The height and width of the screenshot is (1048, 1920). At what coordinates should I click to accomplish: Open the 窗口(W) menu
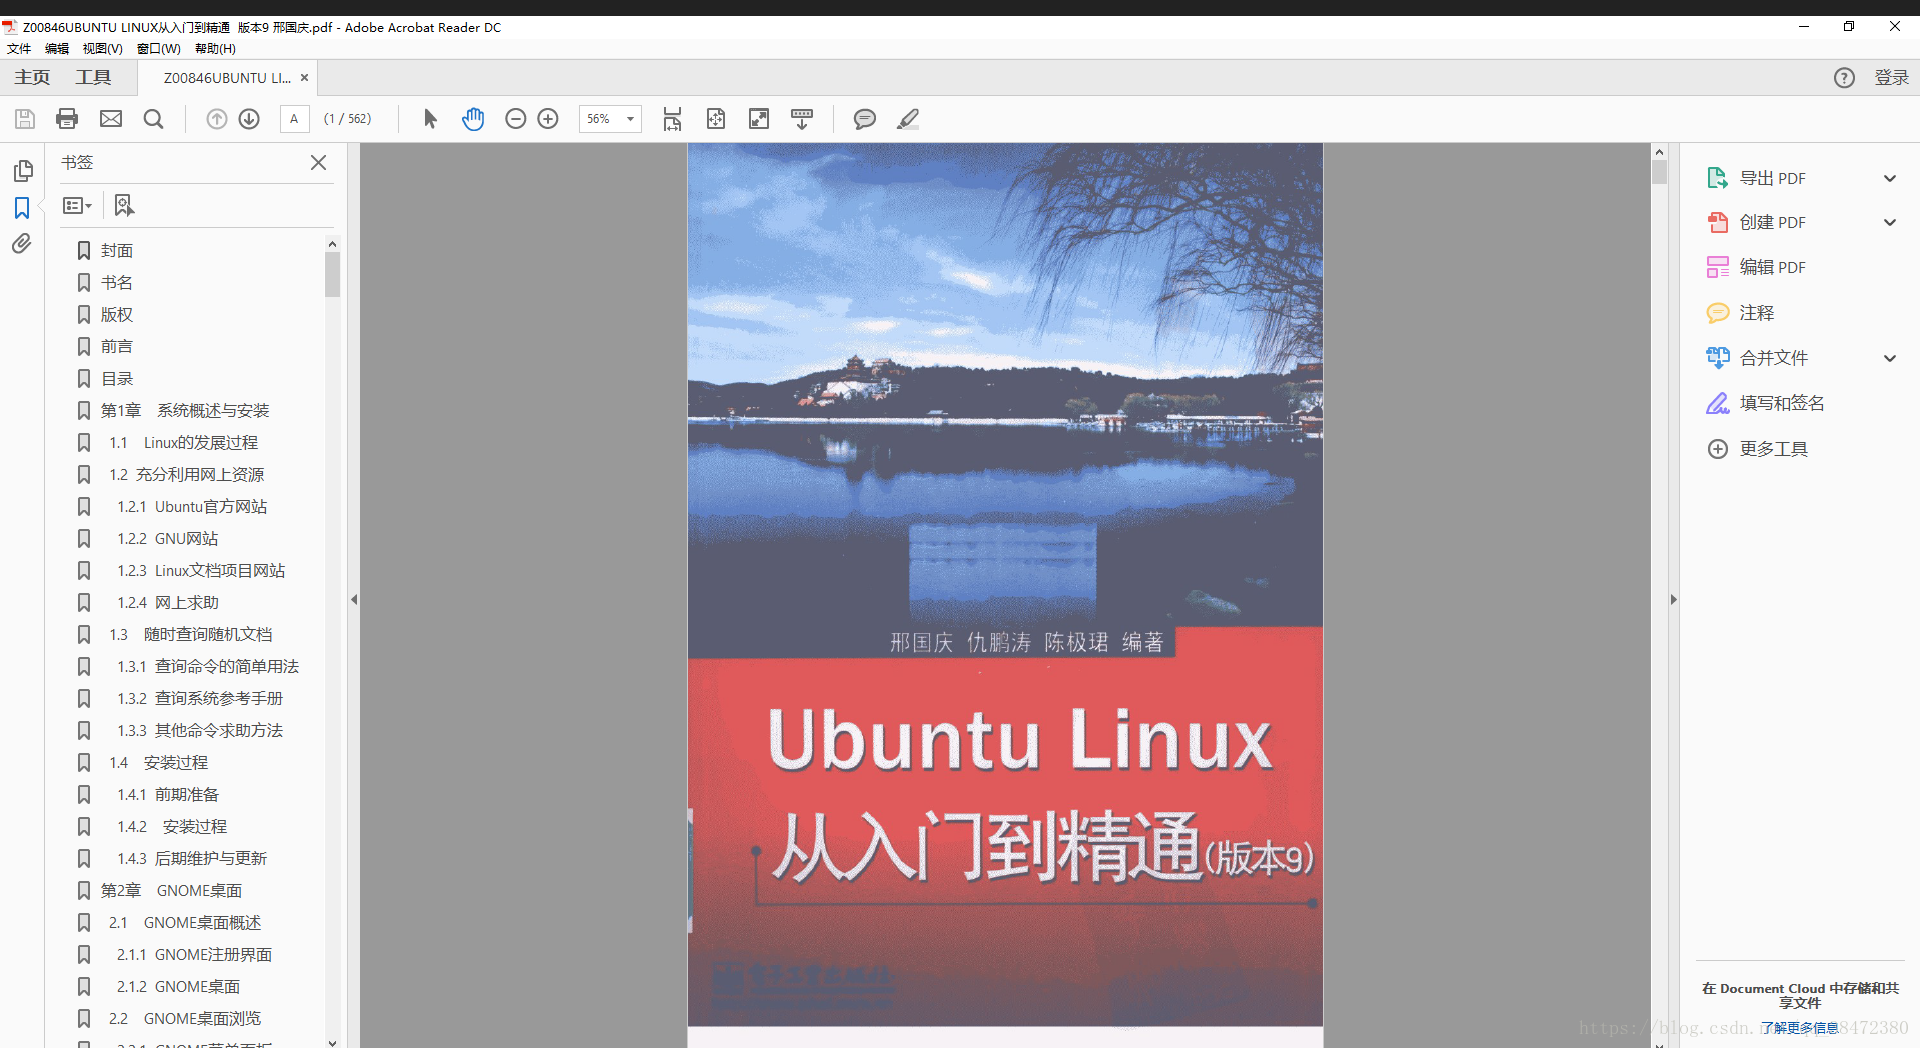(159, 48)
